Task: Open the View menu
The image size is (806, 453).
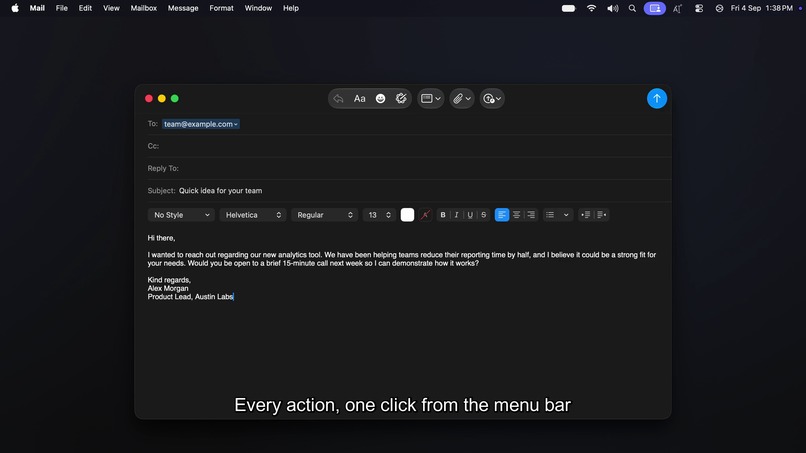Action: point(111,8)
